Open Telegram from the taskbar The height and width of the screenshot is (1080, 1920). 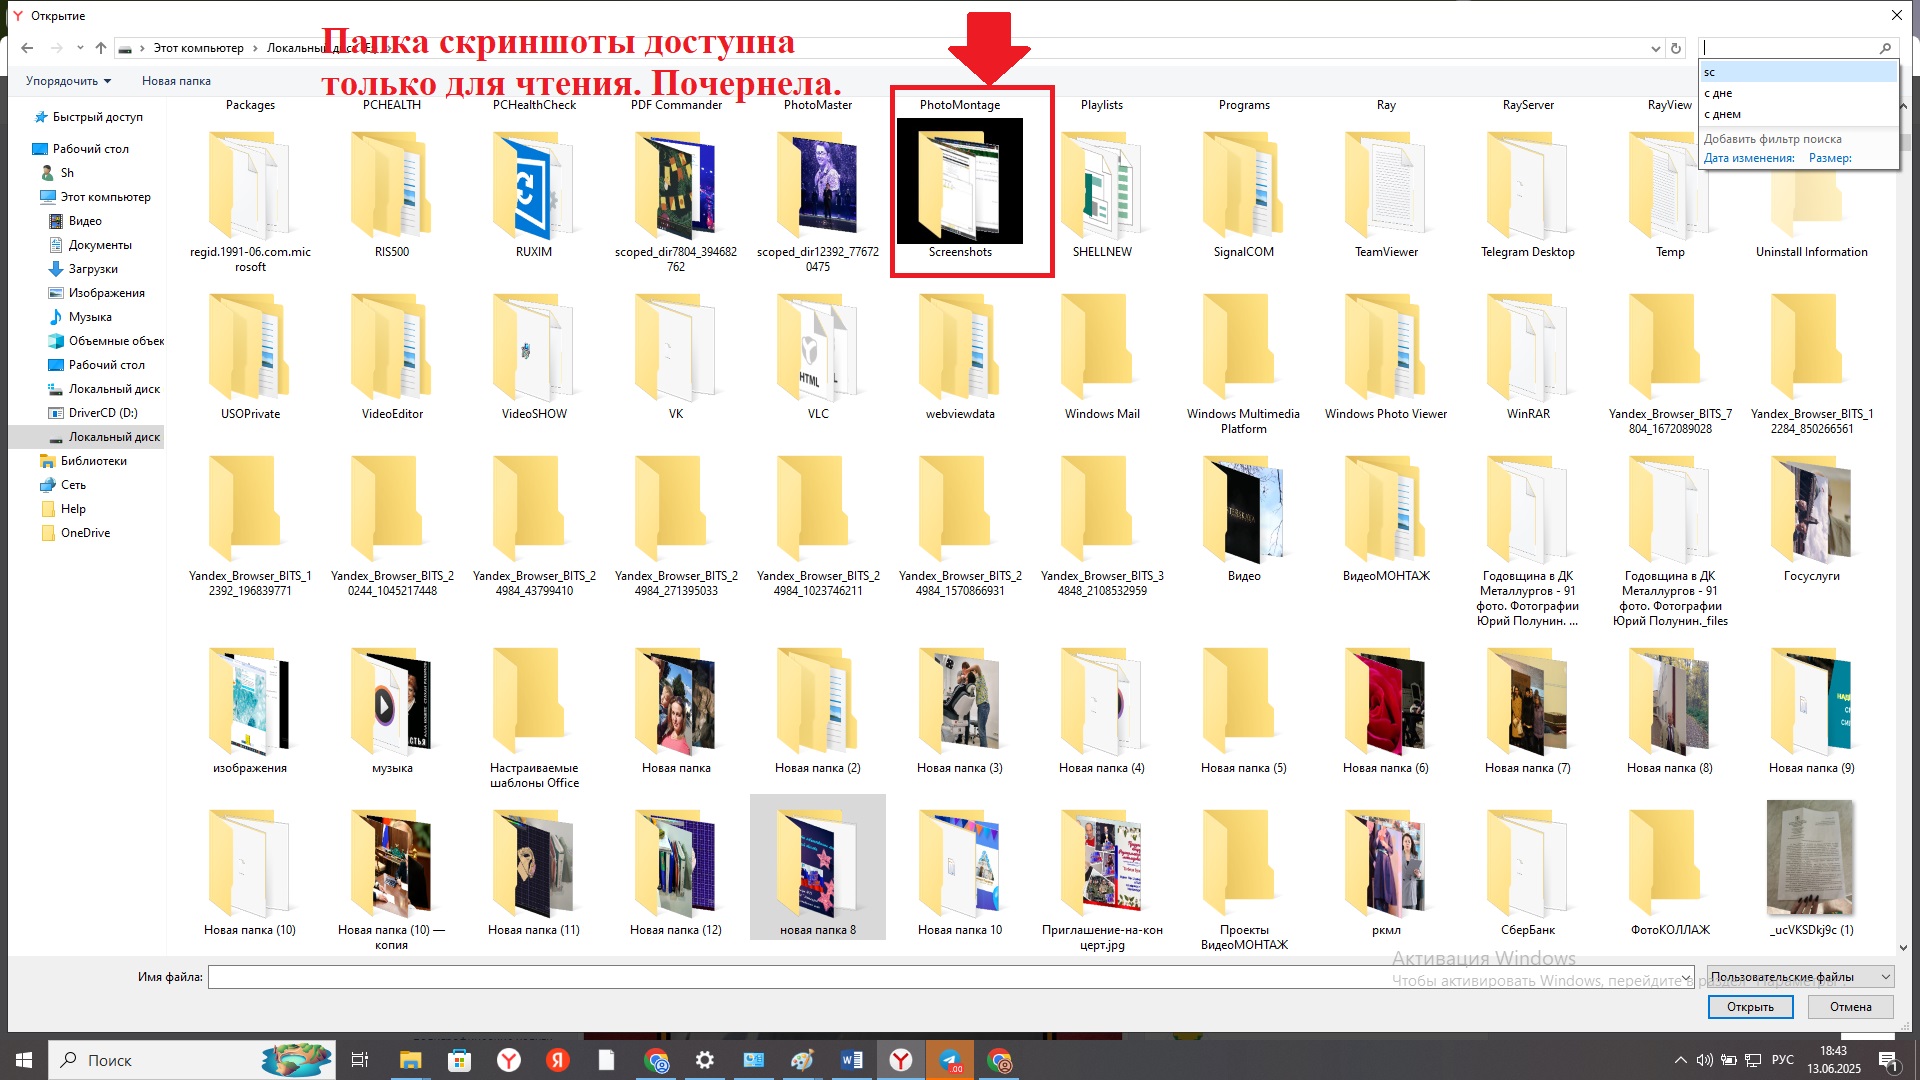point(950,1060)
